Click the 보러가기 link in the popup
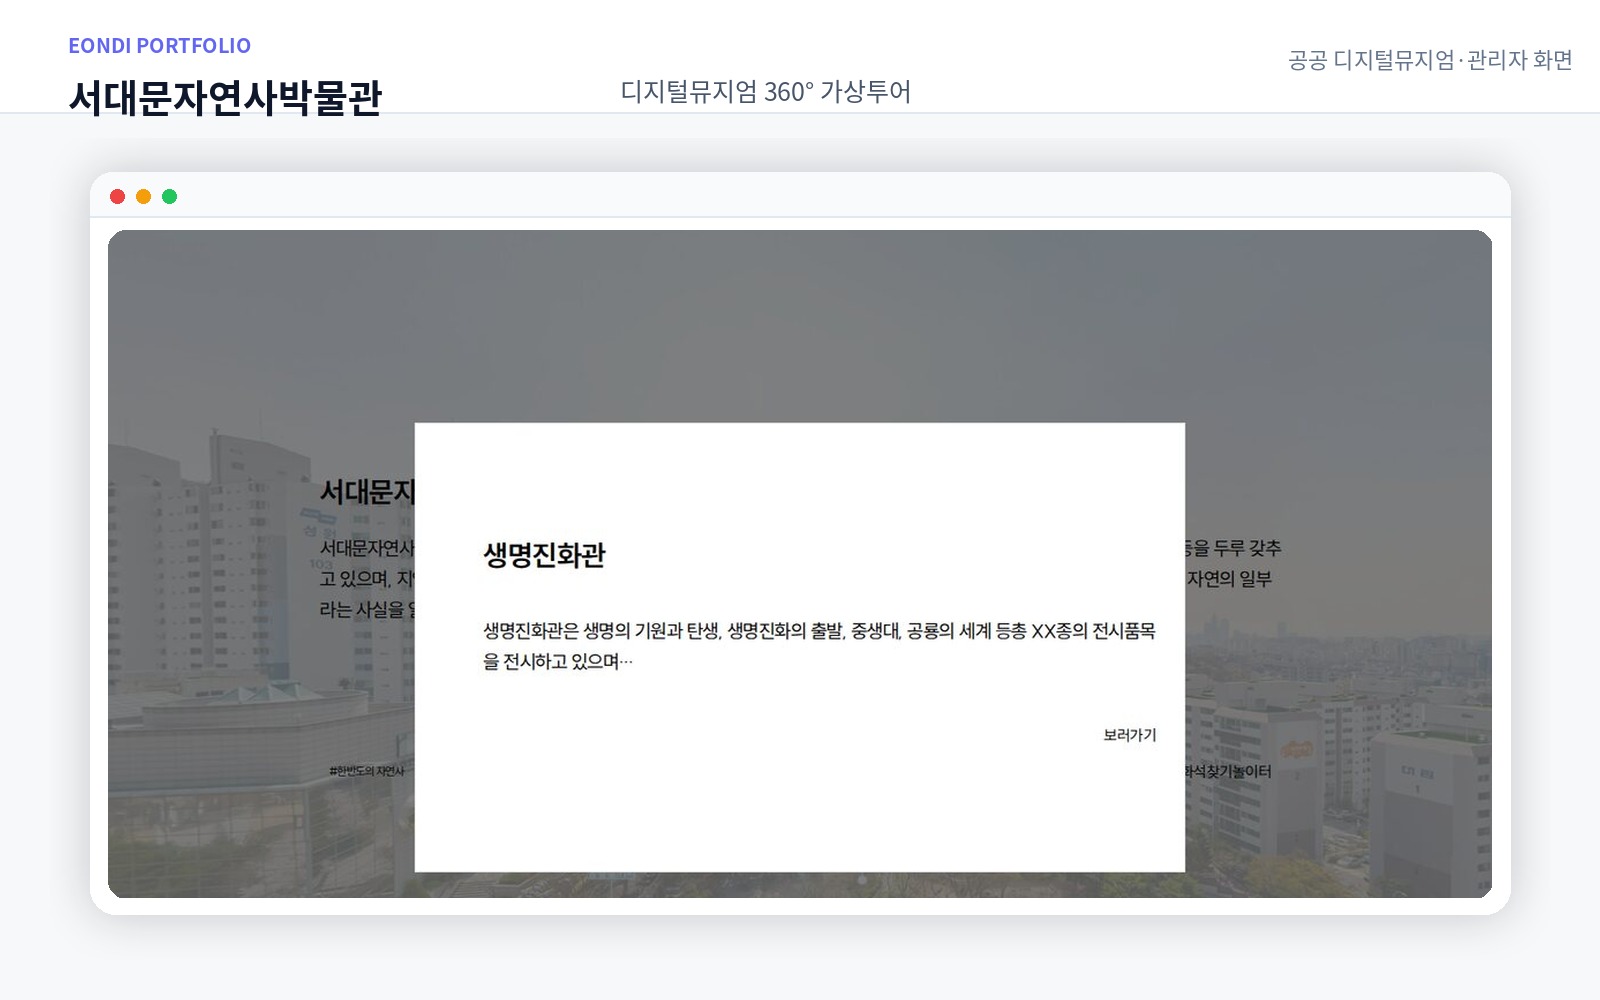The width and height of the screenshot is (1600, 1000). point(1129,735)
